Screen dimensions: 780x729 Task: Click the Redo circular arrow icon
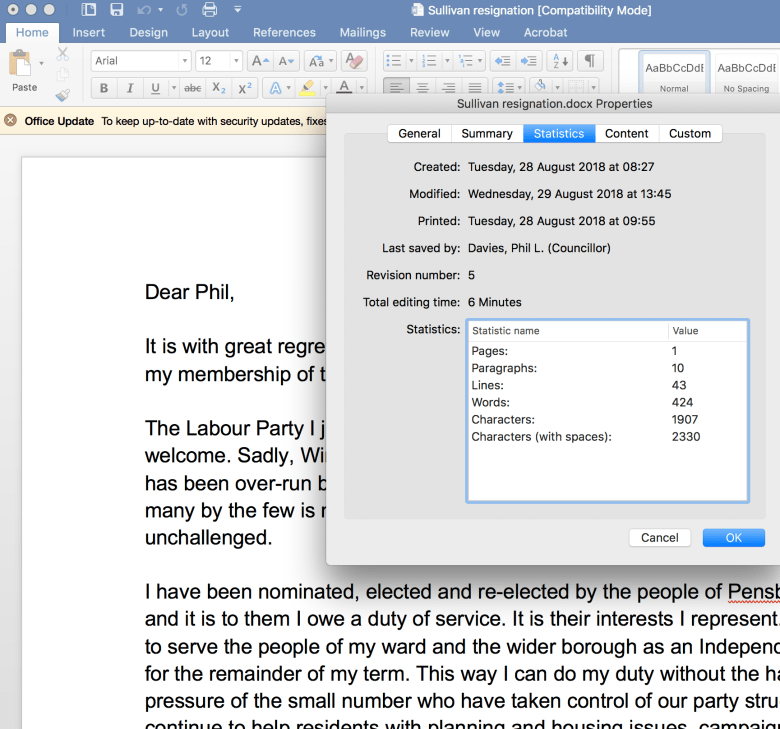click(x=182, y=9)
